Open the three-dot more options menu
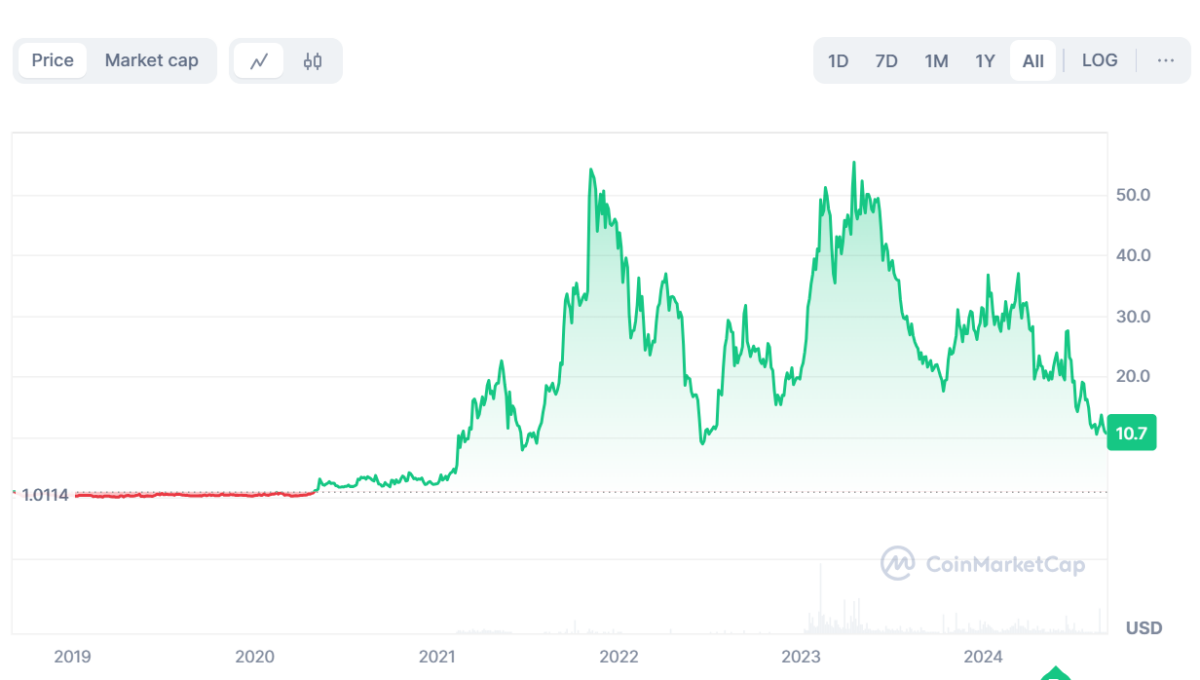This screenshot has width=1200, height=680. [1165, 61]
